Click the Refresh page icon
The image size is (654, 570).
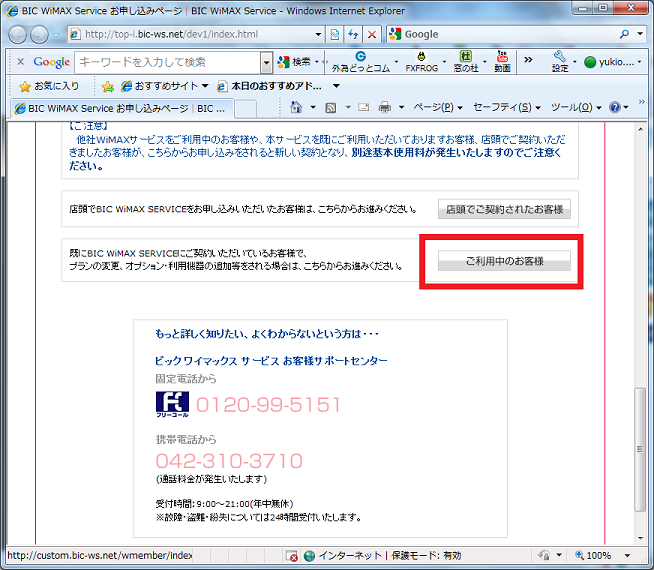pyautogui.click(x=353, y=34)
